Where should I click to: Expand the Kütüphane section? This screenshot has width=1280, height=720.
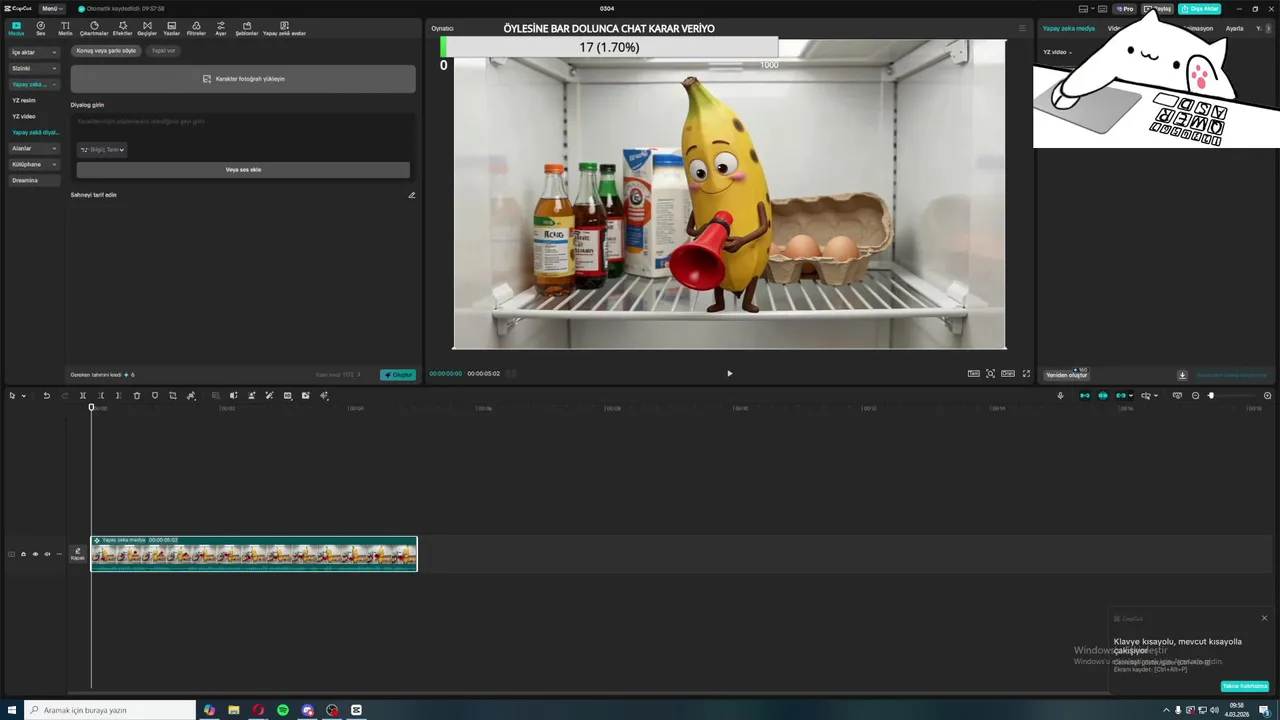coord(34,164)
